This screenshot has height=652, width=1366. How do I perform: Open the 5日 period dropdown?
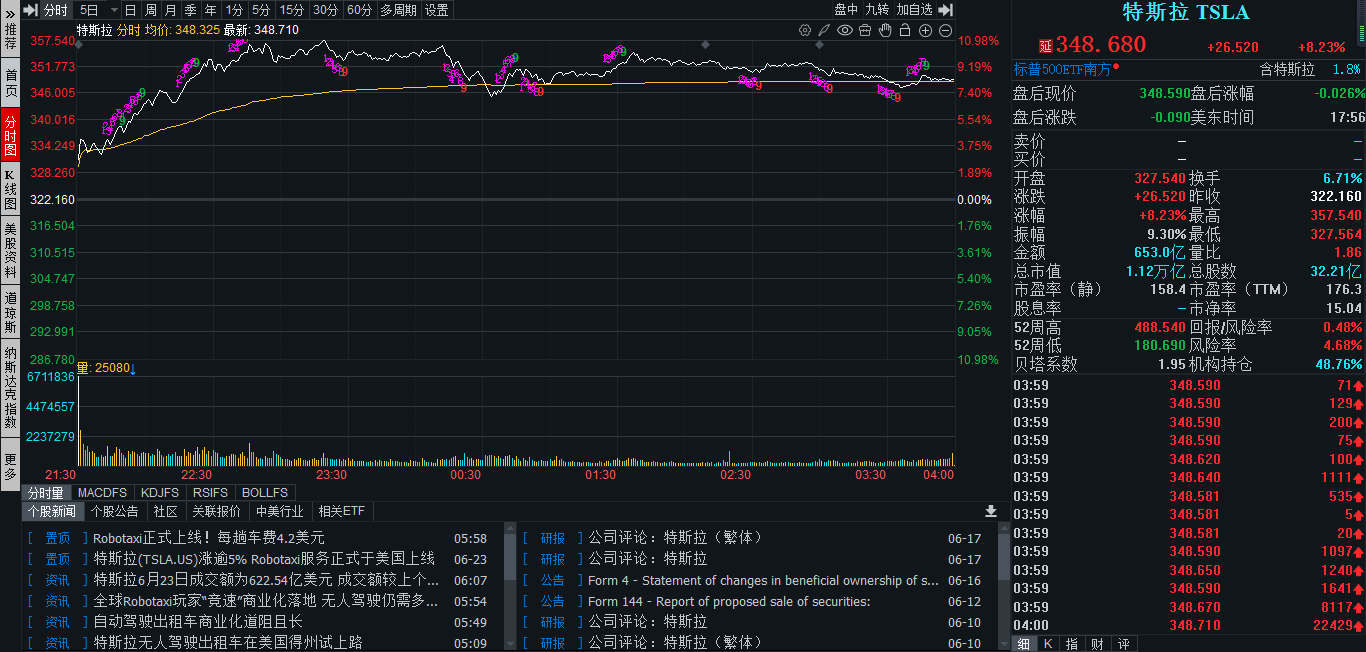(x=98, y=10)
